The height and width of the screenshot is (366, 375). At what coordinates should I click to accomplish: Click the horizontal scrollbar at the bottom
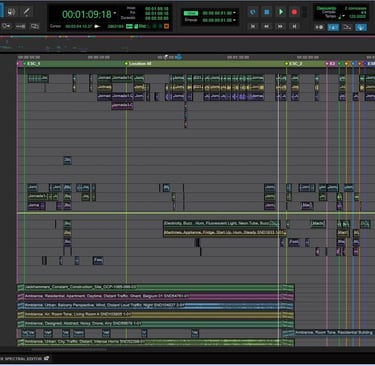coord(69,350)
